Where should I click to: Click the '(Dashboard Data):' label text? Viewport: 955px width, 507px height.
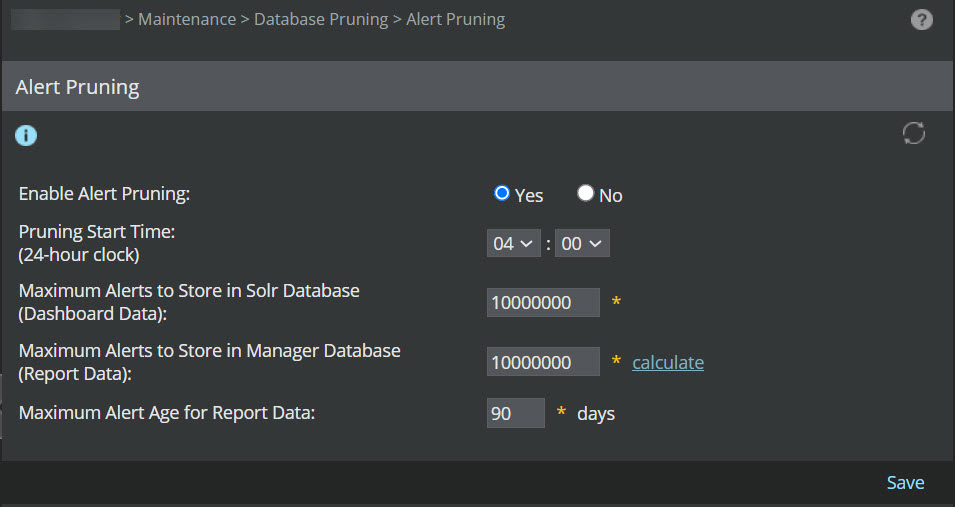[93, 313]
